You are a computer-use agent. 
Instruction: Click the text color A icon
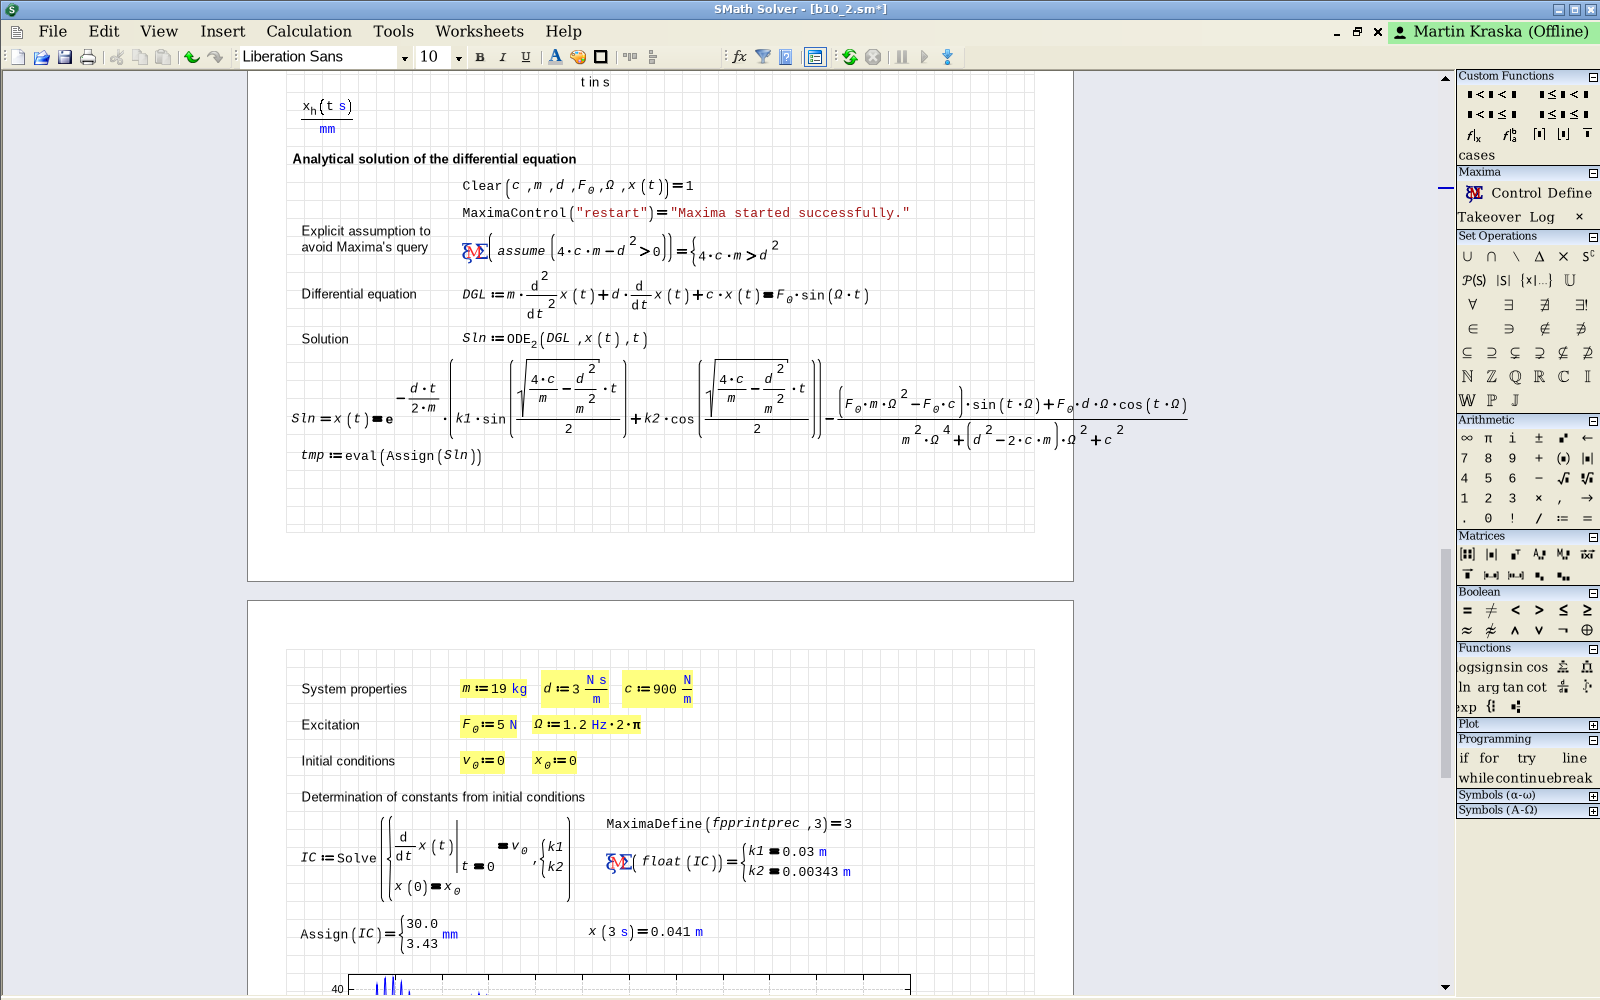(x=555, y=57)
